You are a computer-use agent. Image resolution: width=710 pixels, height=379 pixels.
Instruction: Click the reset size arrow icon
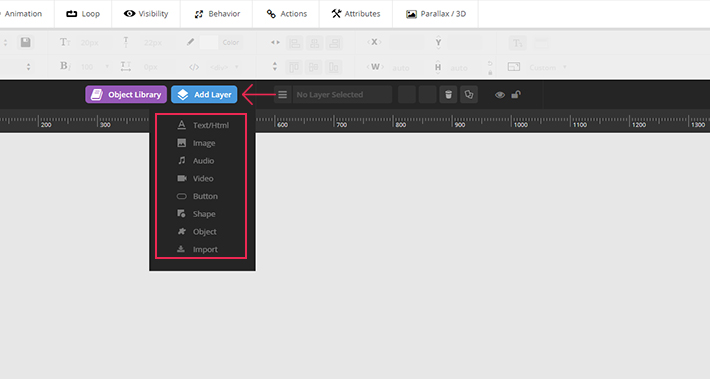(490, 63)
